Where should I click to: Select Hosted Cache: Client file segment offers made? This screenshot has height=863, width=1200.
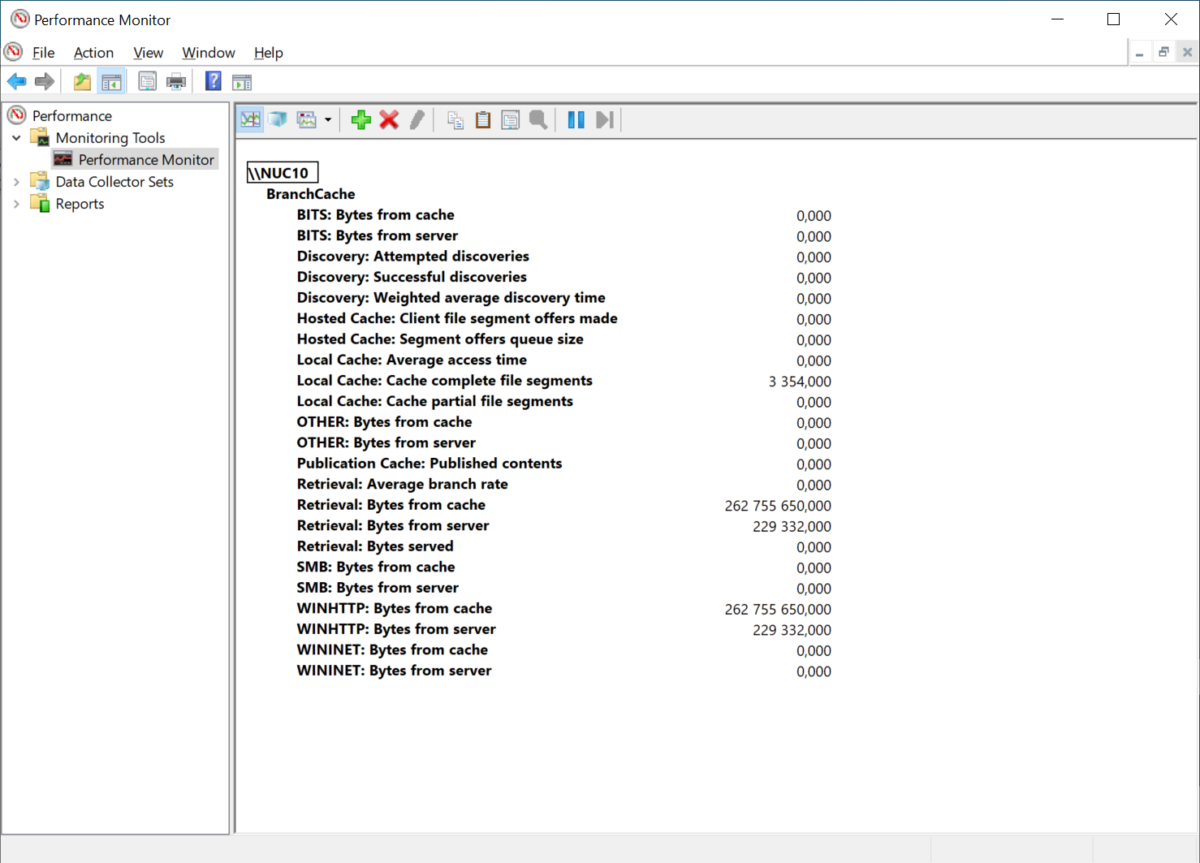457,318
